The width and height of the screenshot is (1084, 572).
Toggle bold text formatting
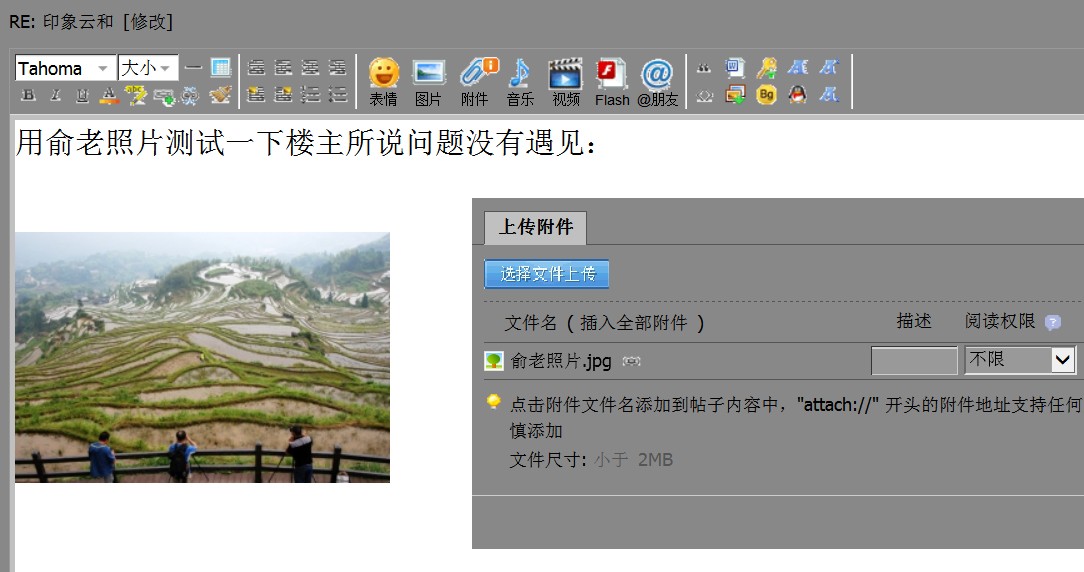28,95
